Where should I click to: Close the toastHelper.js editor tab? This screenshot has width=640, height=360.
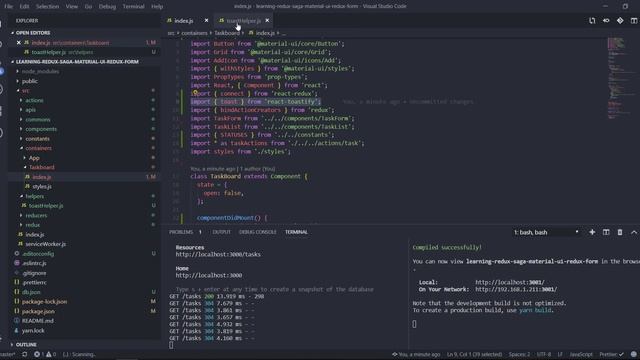tap(267, 20)
